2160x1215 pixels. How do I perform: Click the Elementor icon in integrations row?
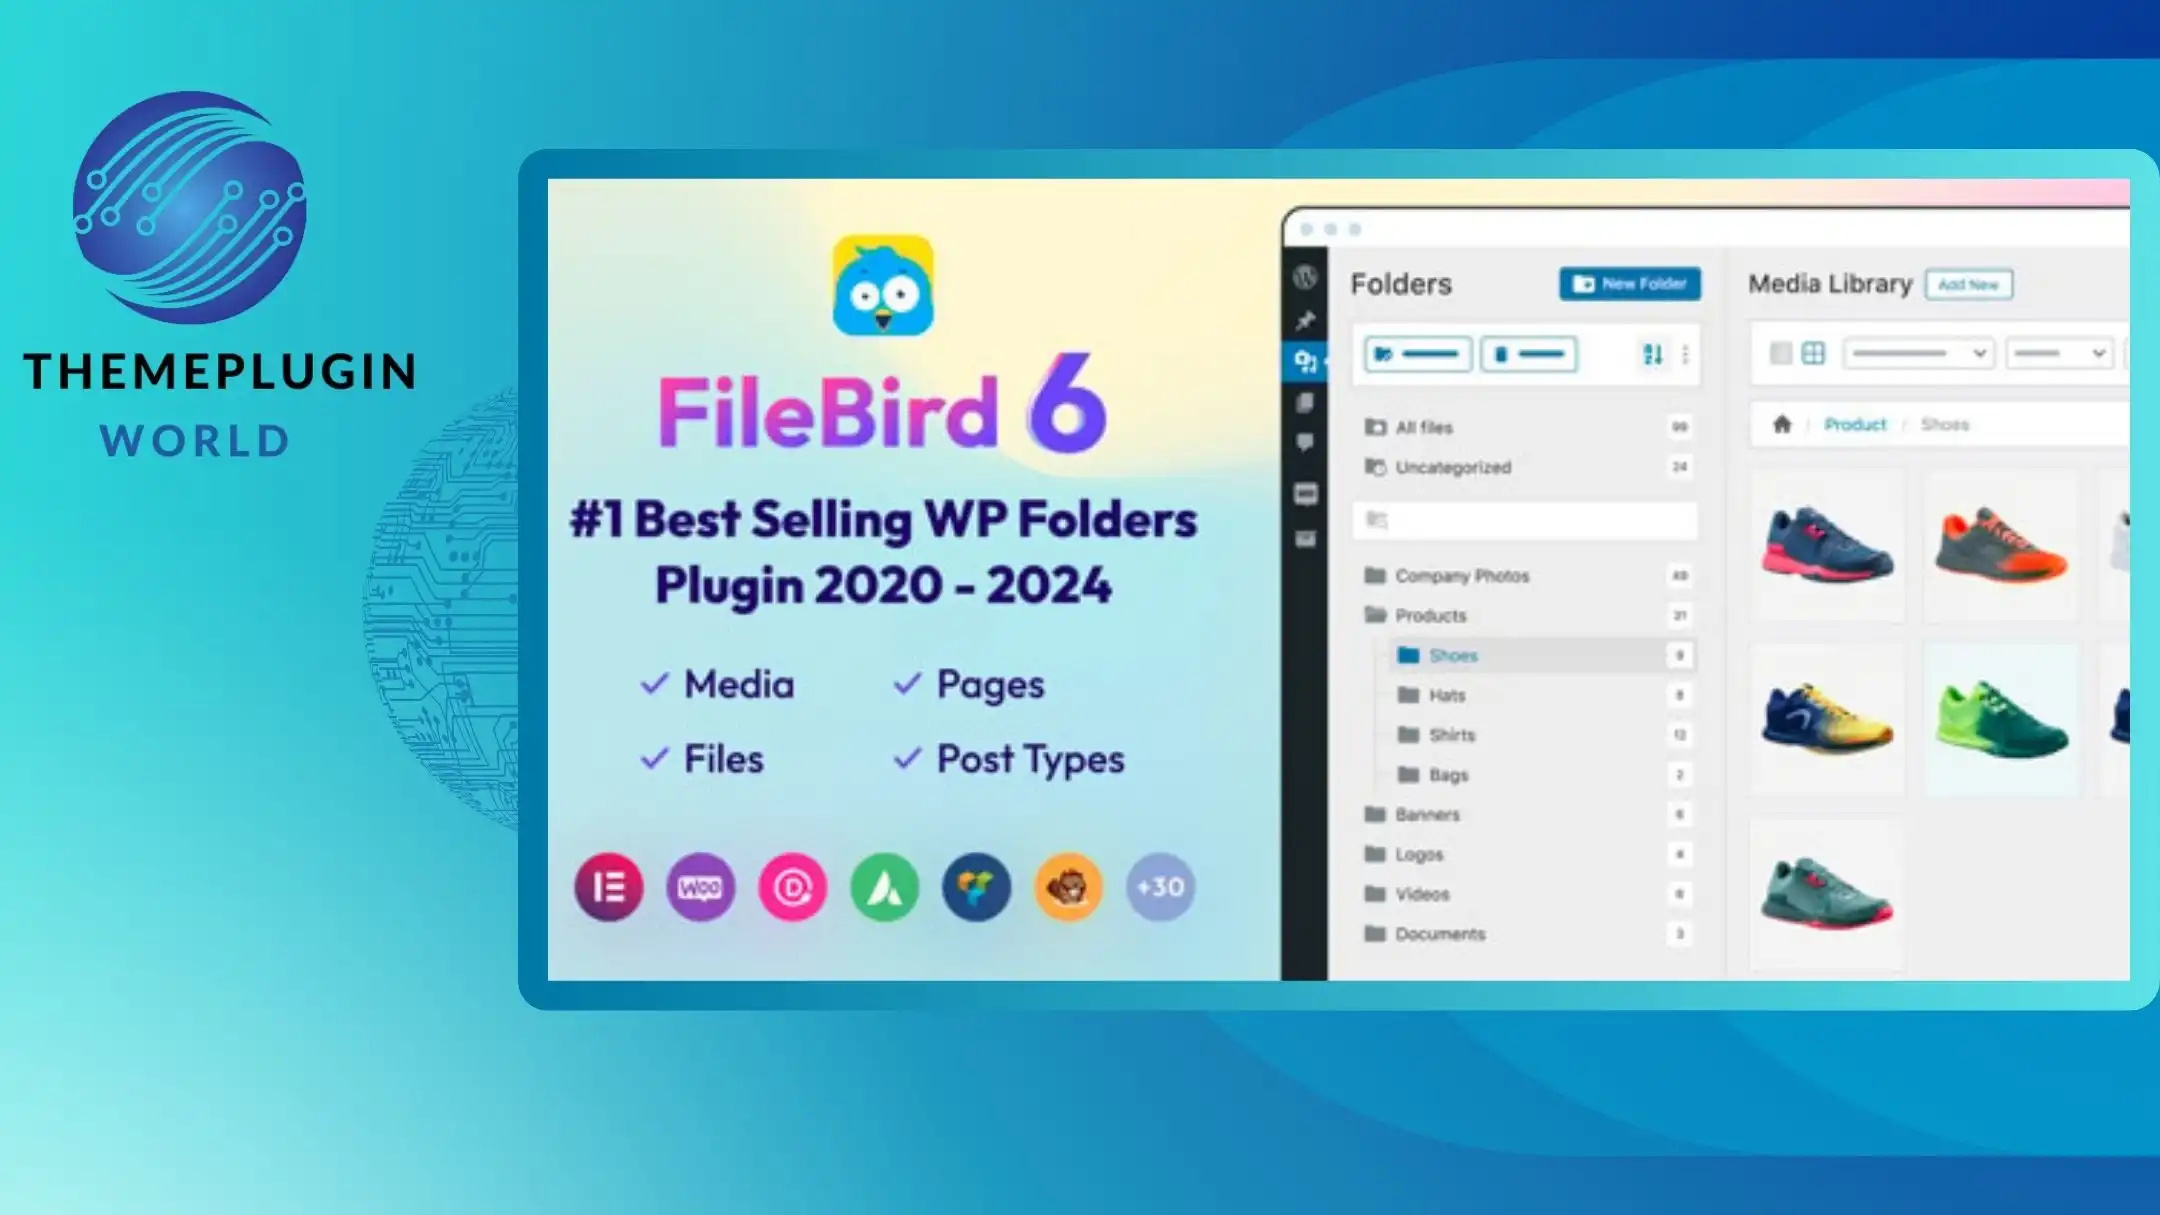tap(608, 887)
